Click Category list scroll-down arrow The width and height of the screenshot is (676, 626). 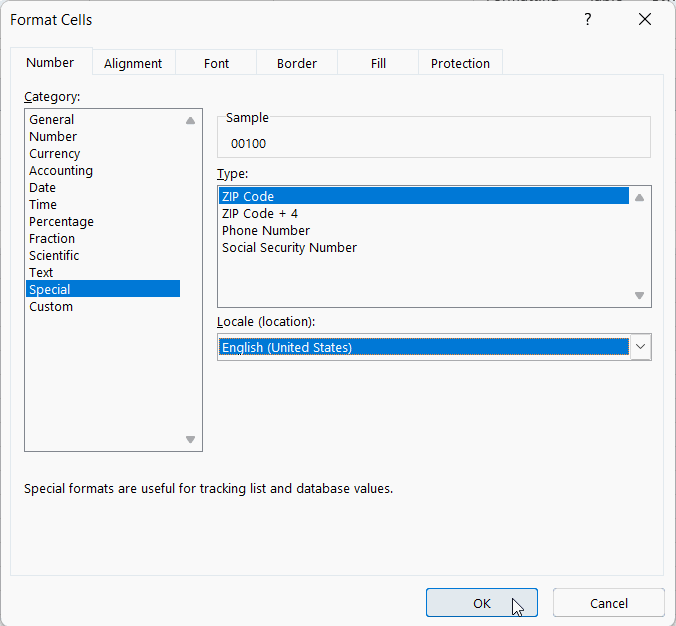191,439
